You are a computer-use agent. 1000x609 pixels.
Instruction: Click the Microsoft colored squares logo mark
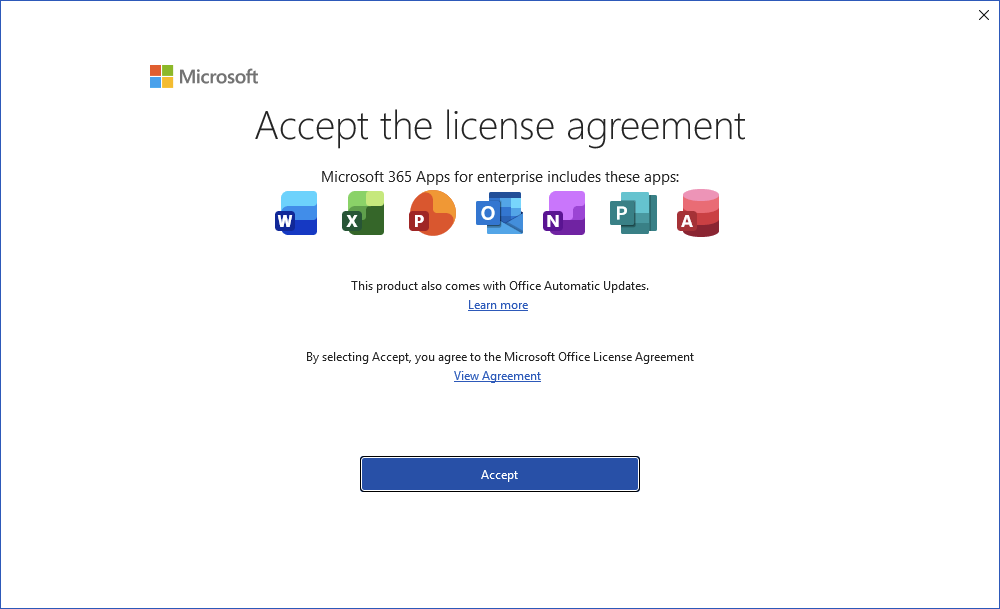(161, 76)
